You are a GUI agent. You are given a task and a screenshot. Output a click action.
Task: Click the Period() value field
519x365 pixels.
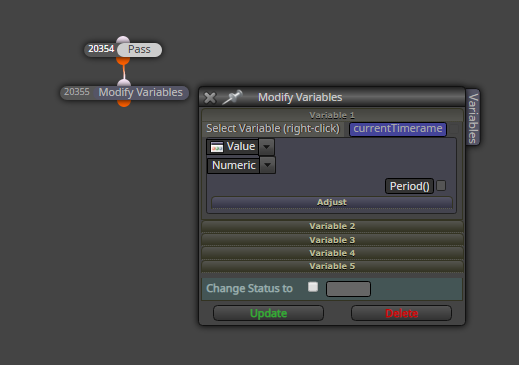point(409,186)
